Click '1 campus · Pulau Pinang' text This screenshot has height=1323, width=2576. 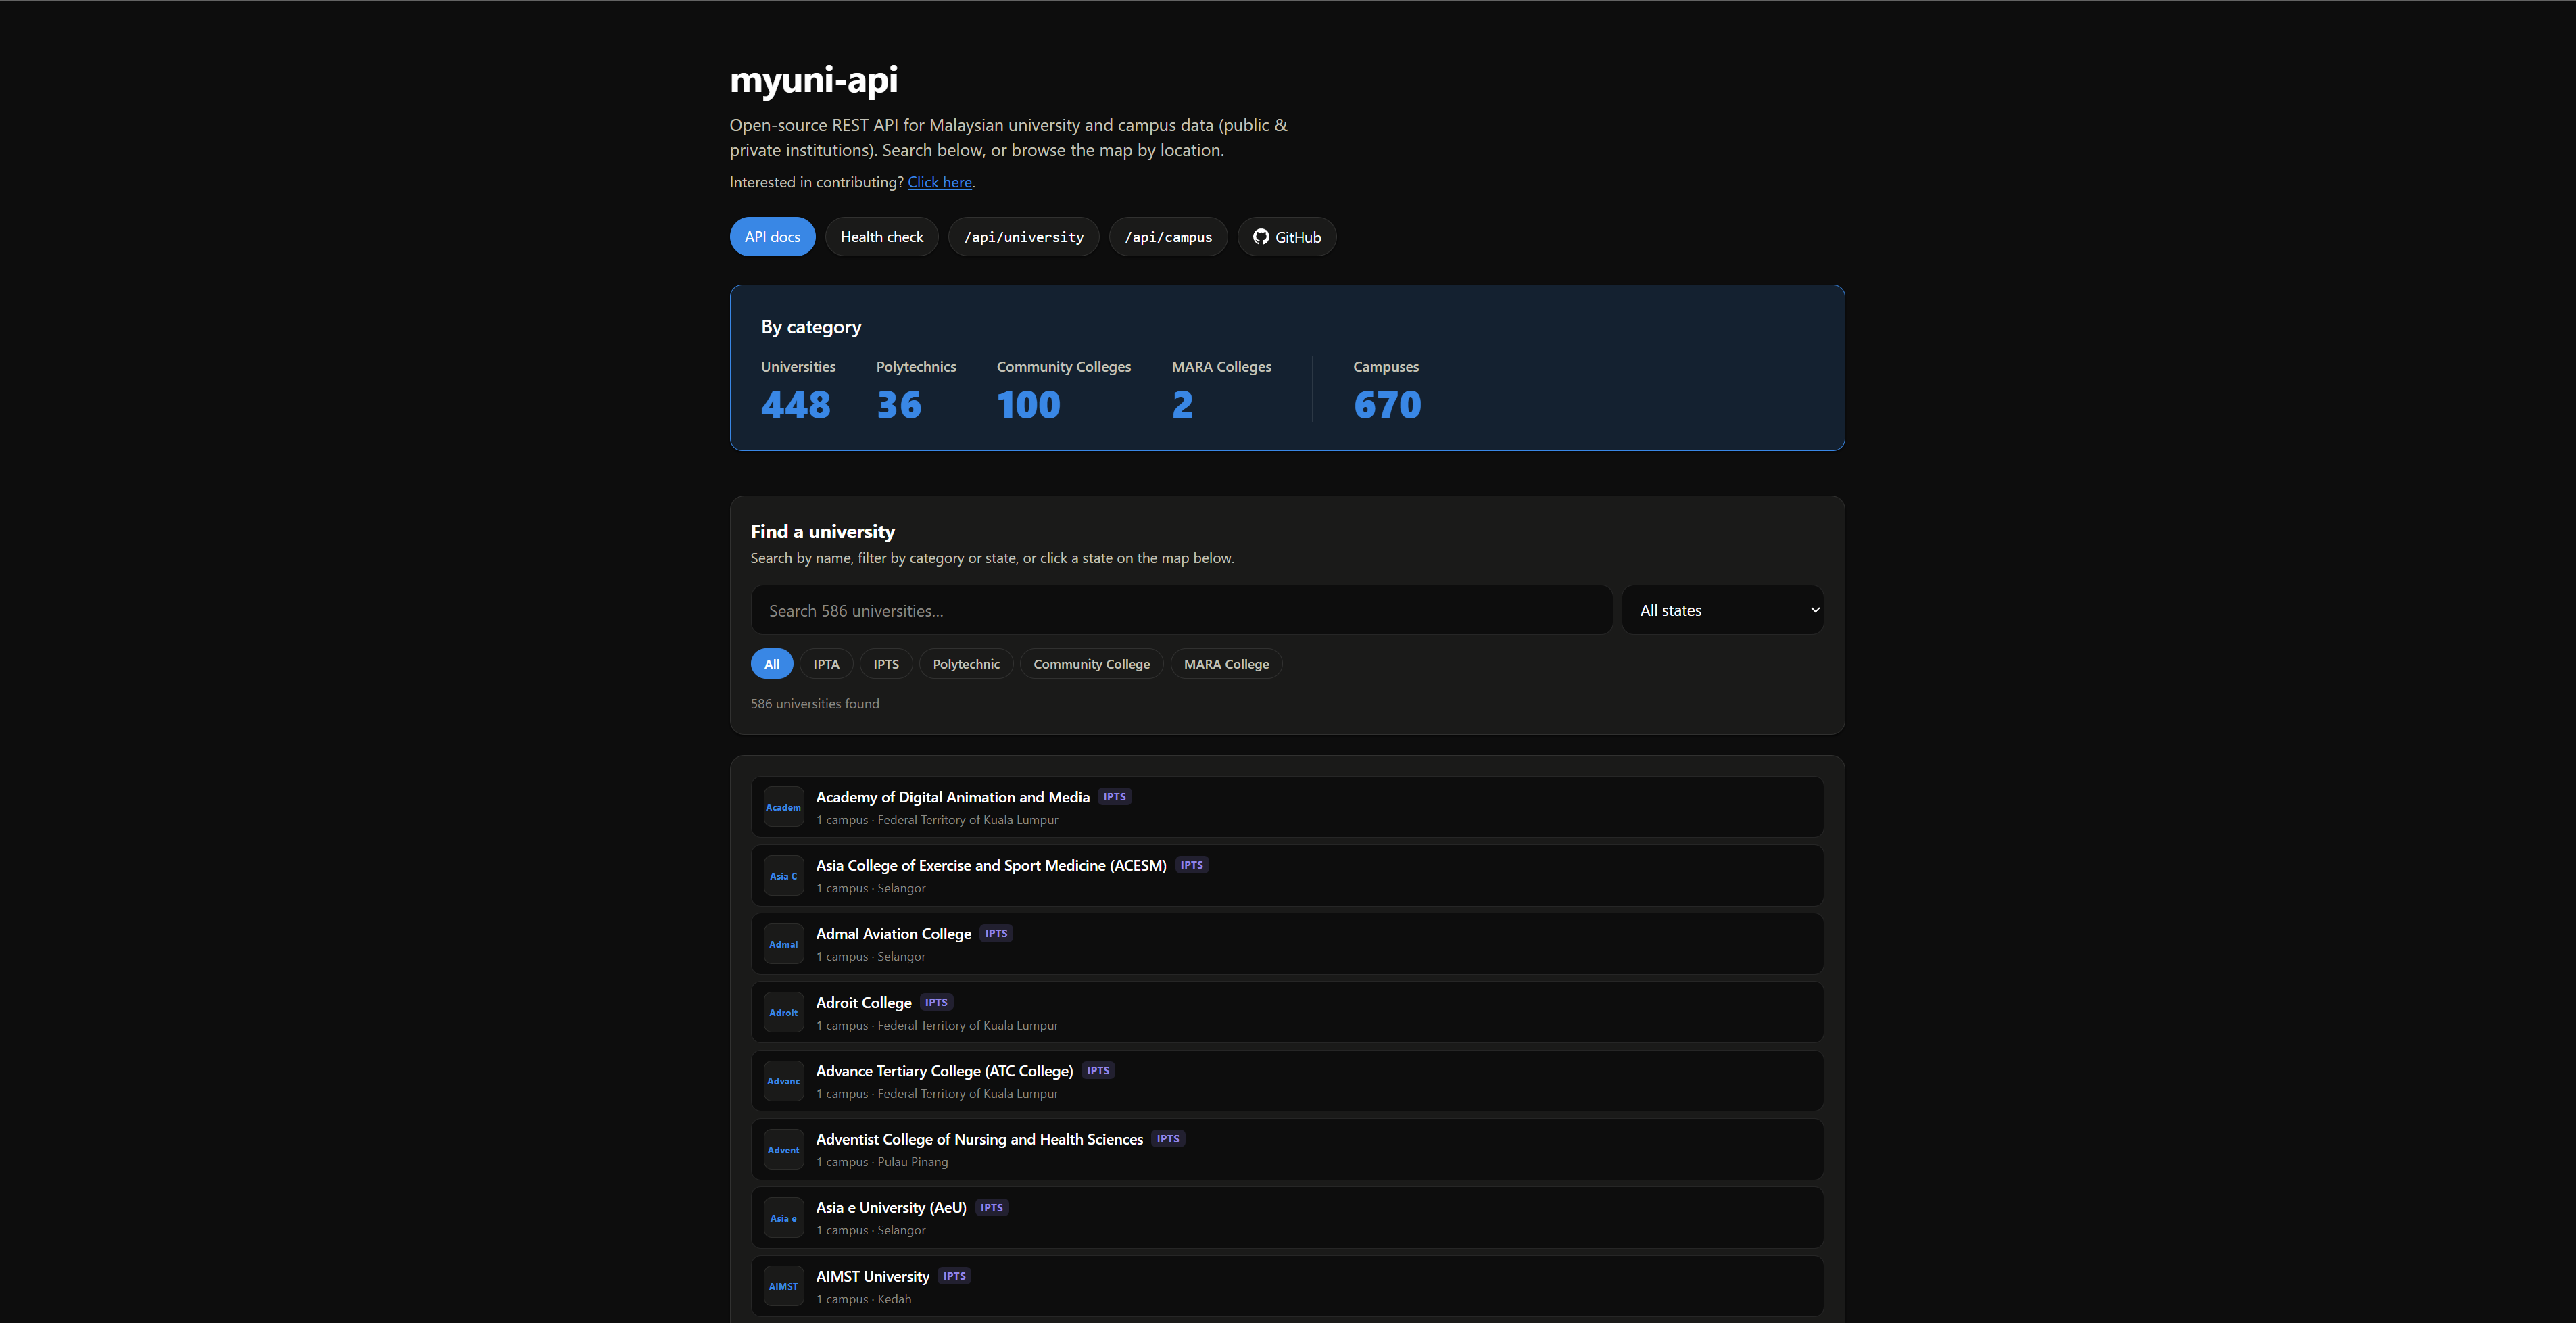point(882,1162)
